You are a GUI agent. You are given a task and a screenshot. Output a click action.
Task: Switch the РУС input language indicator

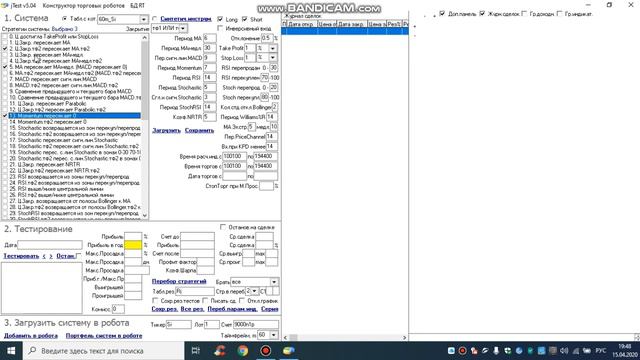600,351
